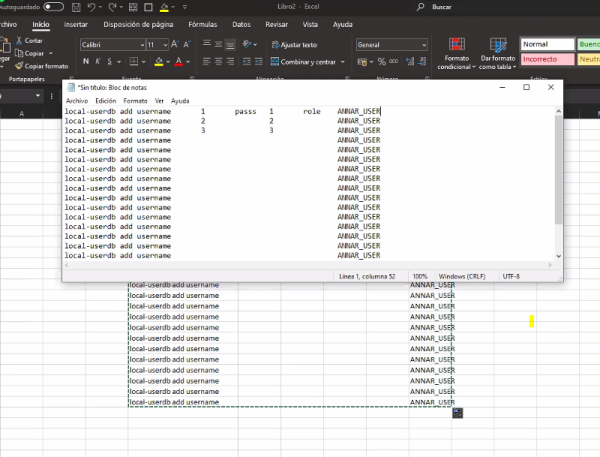Click the Copiar button
Screen dimensions: 600x457
29,53
